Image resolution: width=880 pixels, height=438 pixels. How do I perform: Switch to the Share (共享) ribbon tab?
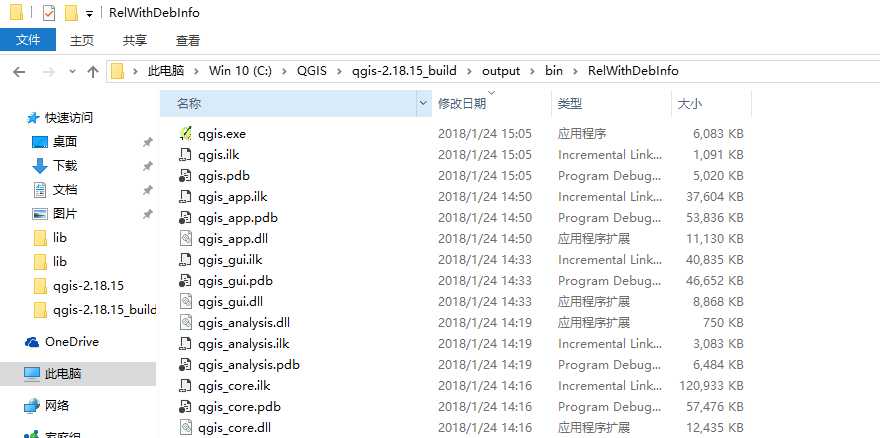tap(135, 40)
